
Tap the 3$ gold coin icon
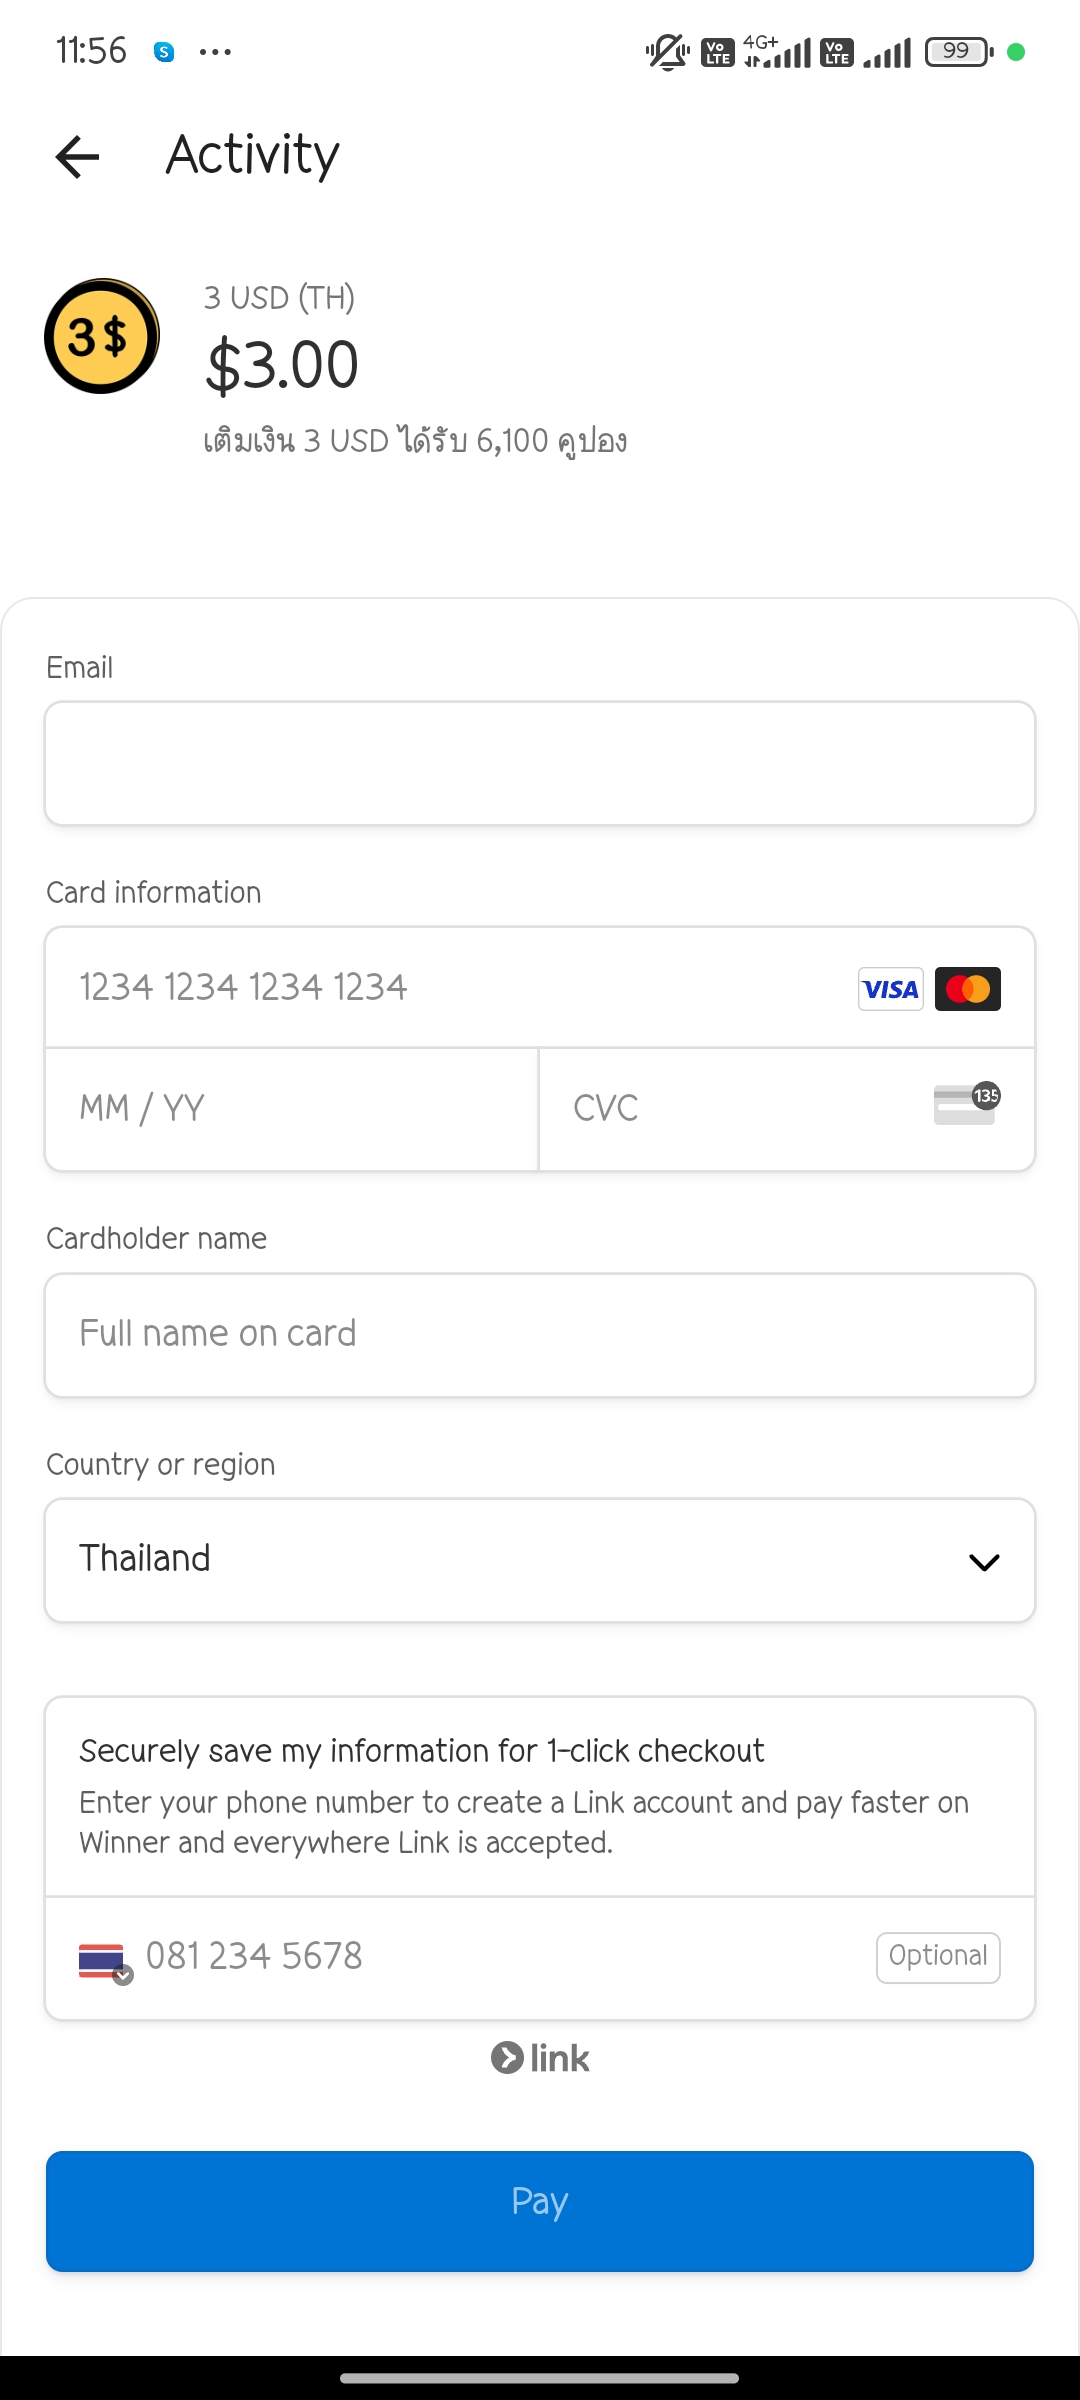pyautogui.click(x=101, y=336)
